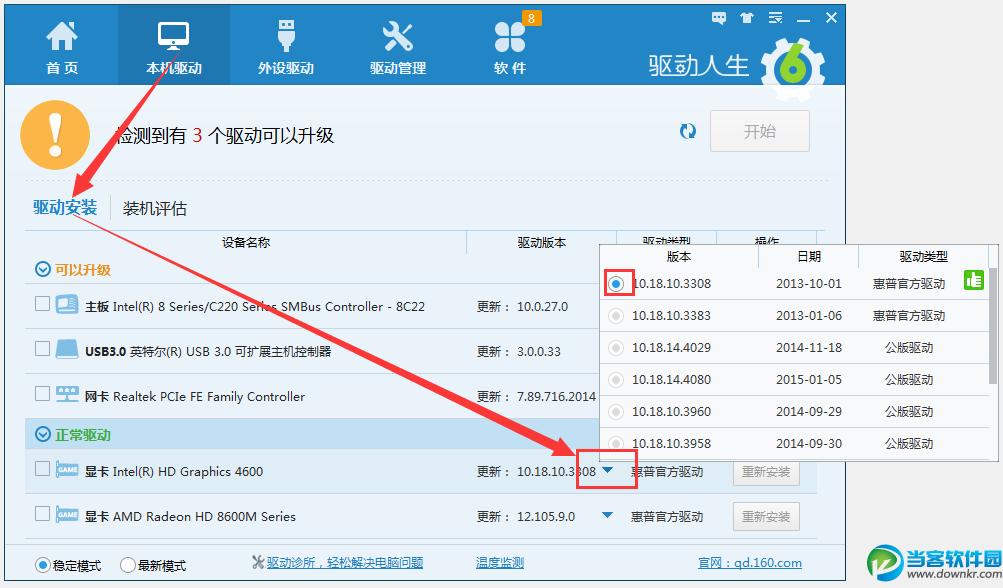Screen dimensions: 1003x588
Task: Check the Intel HD Graphics 4600 checkbox
Action: [42, 469]
